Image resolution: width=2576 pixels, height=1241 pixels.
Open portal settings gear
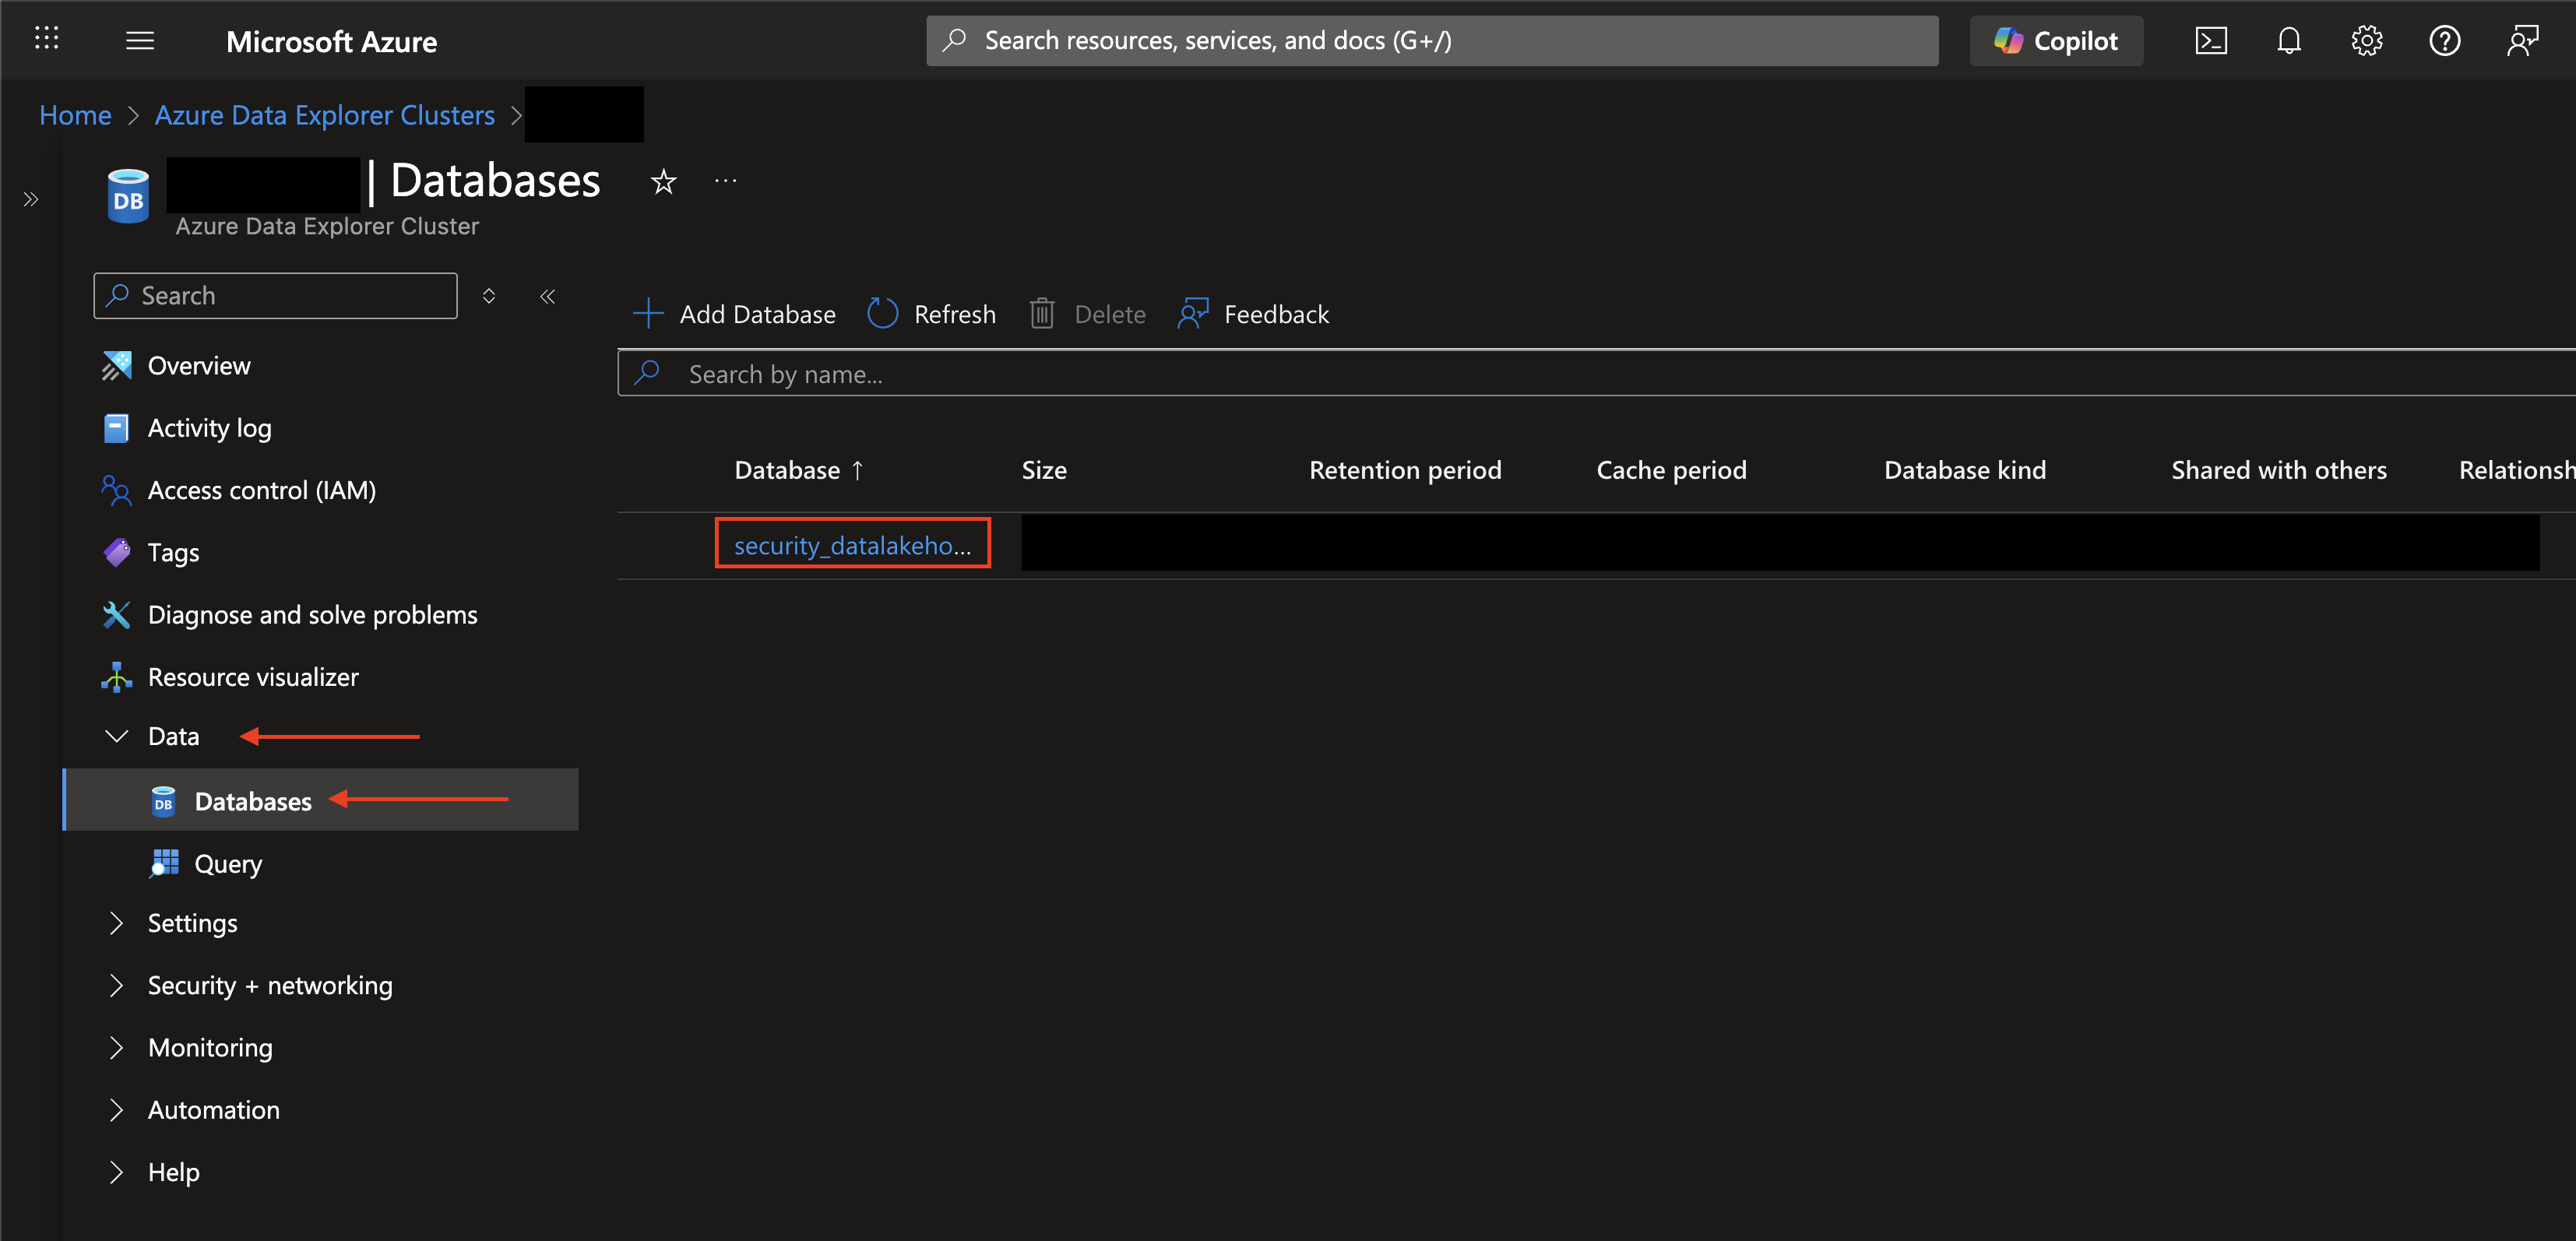[x=2366, y=40]
